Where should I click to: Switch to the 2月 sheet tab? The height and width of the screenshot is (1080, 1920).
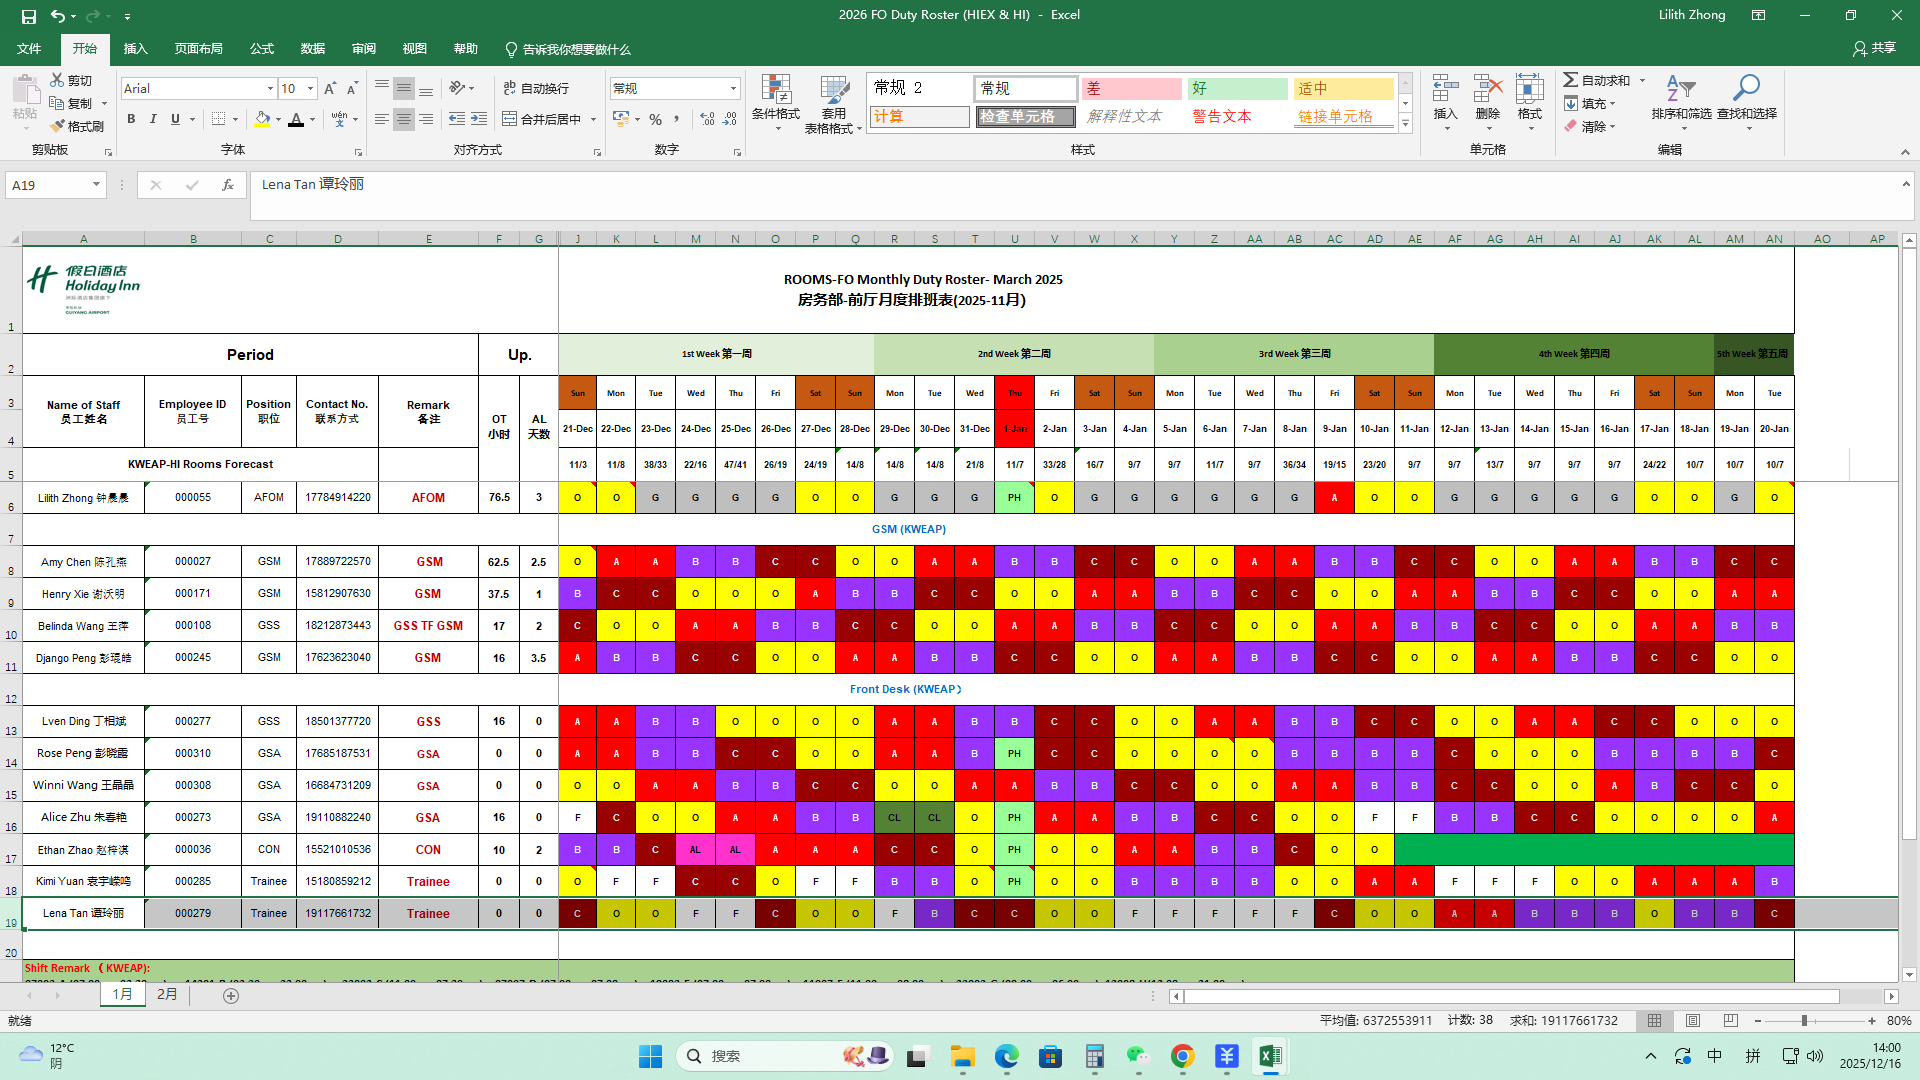pos(167,995)
